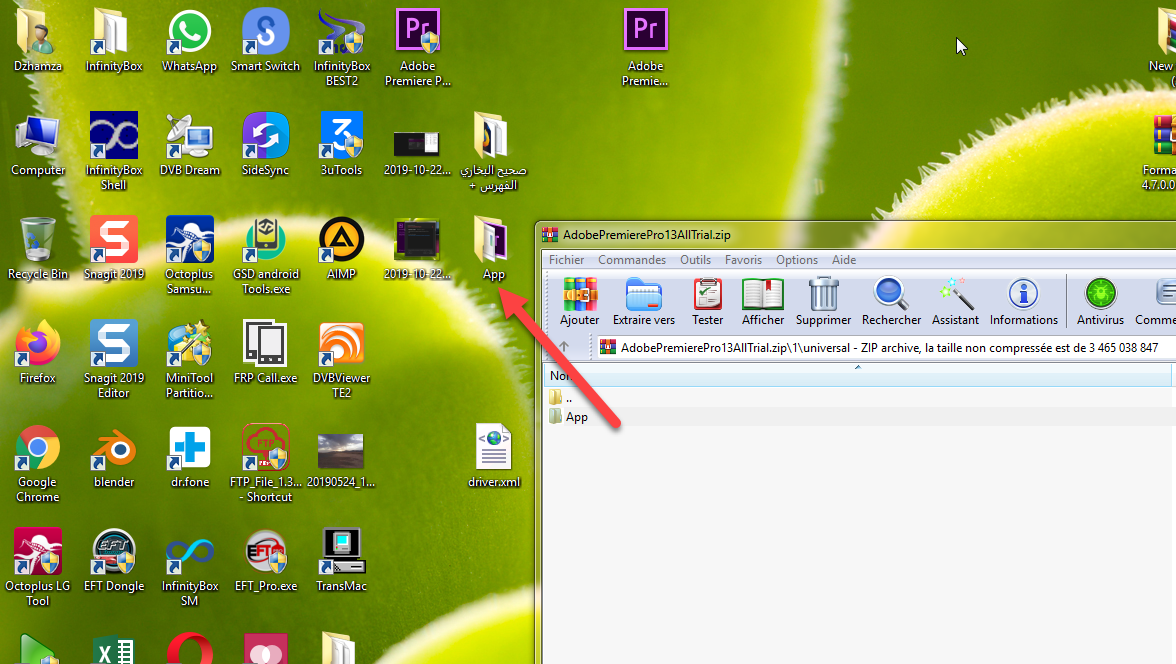
Task: Select the InfinityBox Shell shortcut
Action: (x=113, y=150)
